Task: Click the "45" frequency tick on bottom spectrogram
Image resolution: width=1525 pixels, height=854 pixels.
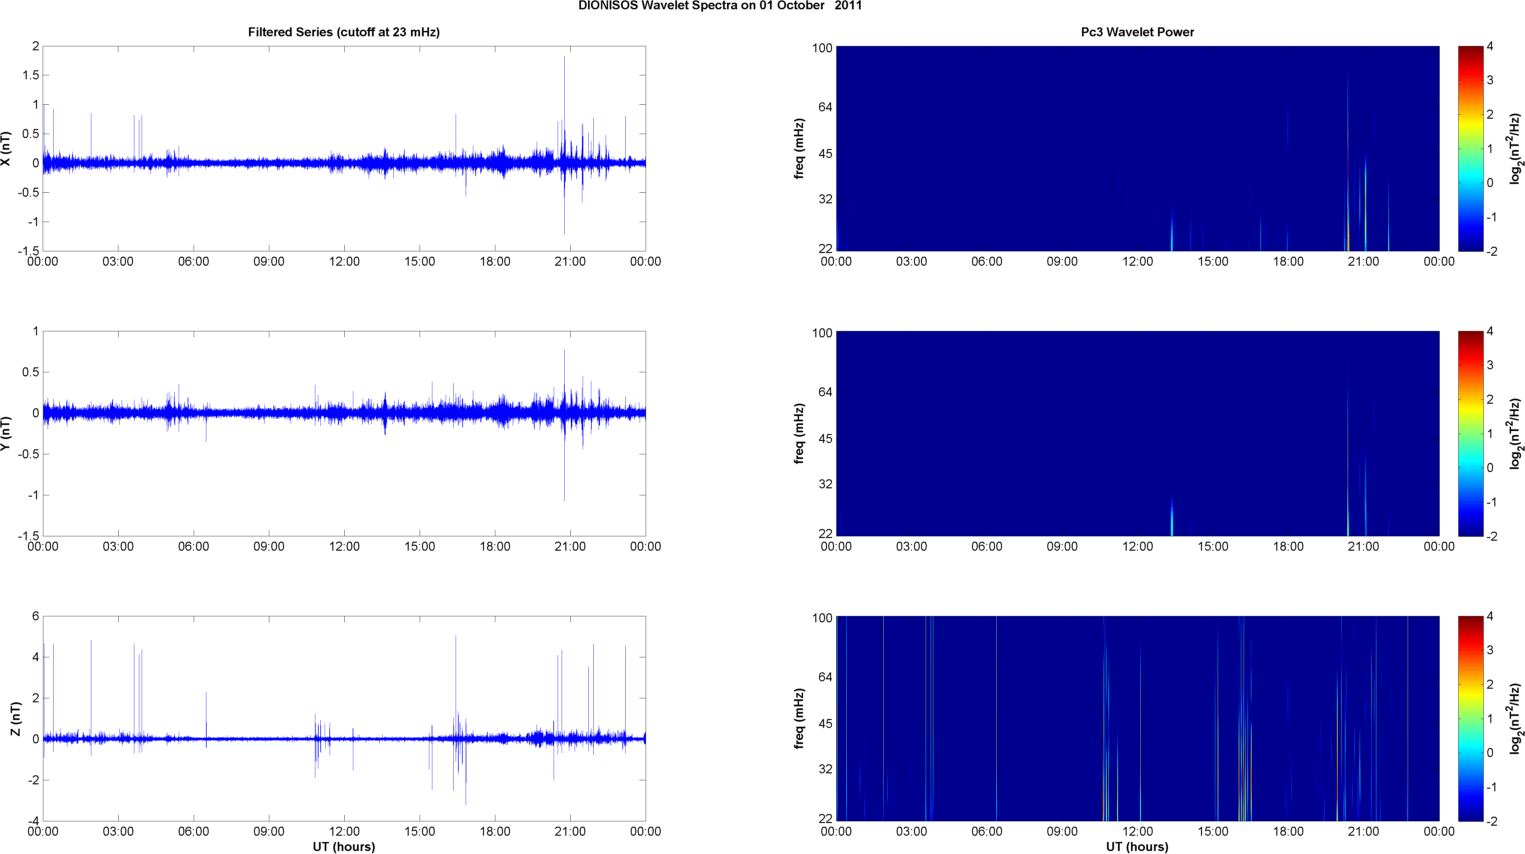Action: pyautogui.click(x=825, y=724)
